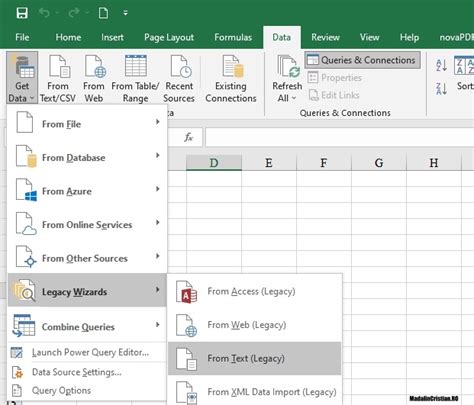
Task: Open the Help tab
Action: 409,37
